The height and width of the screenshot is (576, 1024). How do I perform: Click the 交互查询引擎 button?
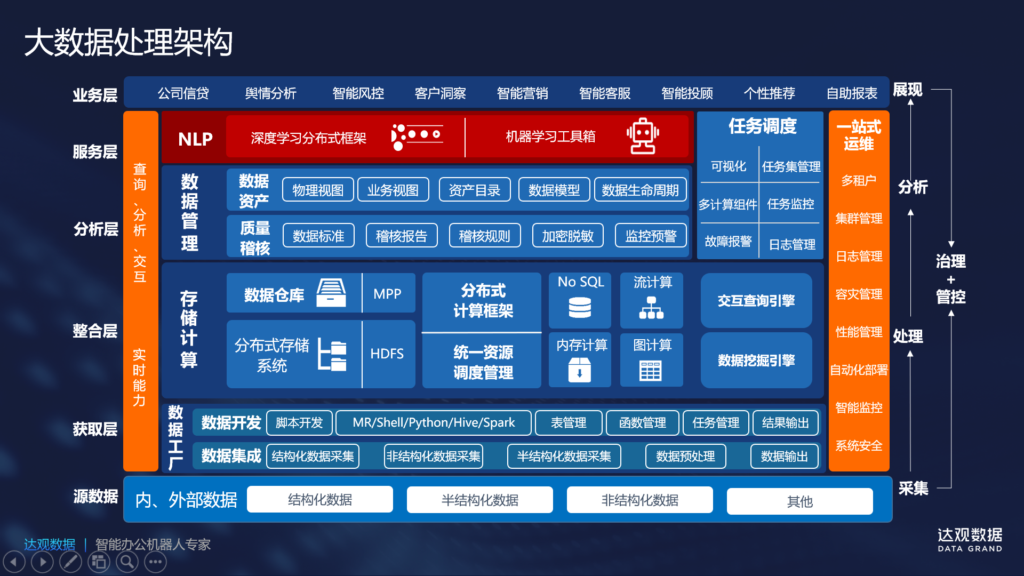[x=756, y=300]
